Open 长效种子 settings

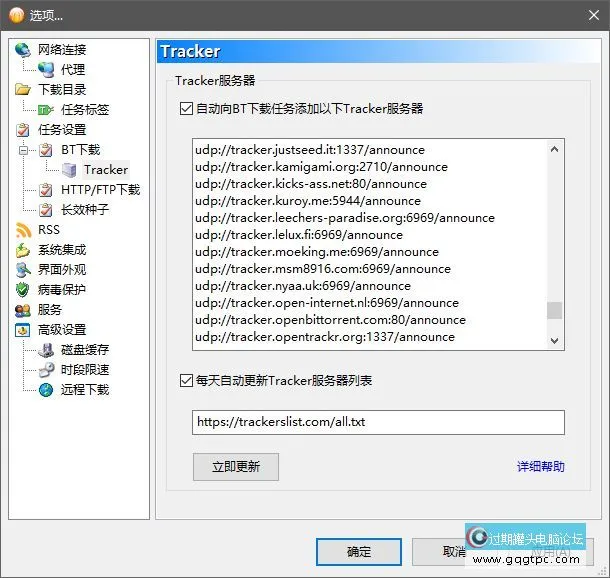85,210
